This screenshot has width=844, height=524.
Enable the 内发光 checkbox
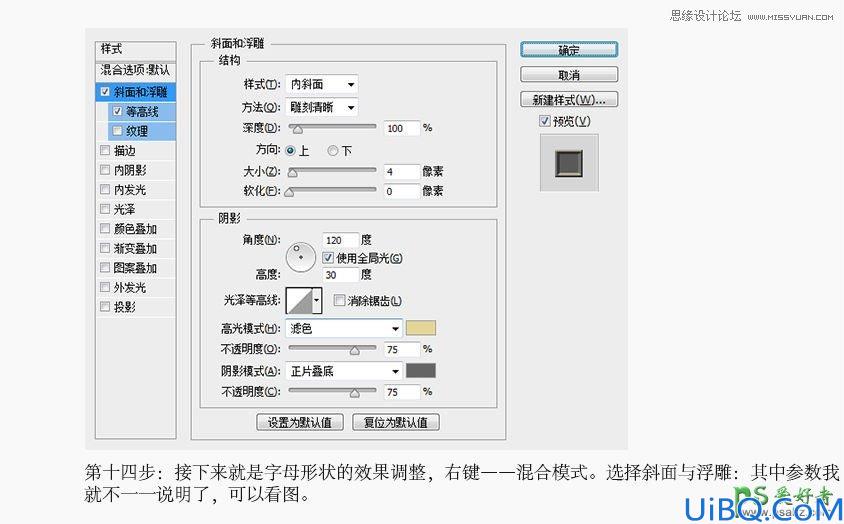(x=105, y=189)
